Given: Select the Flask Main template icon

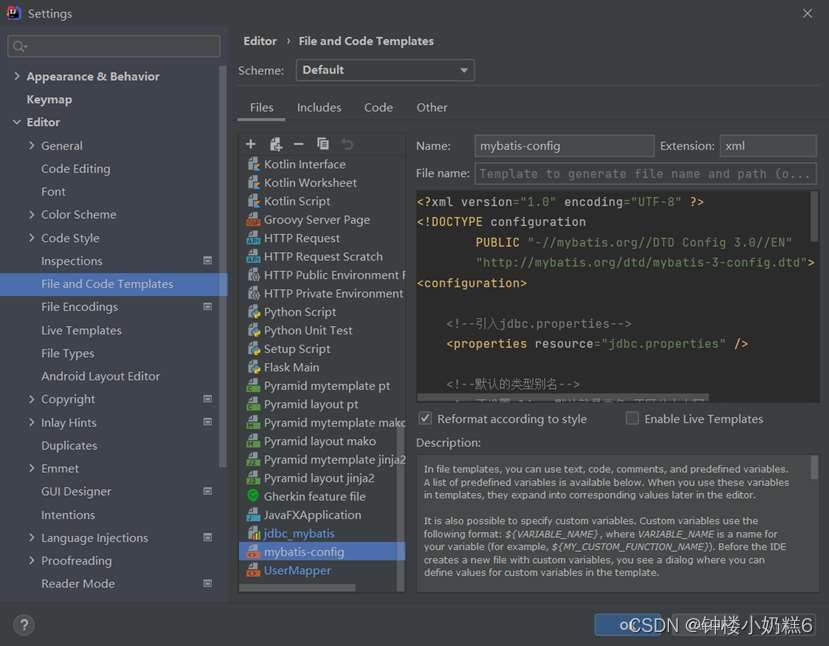Looking at the screenshot, I should point(254,367).
